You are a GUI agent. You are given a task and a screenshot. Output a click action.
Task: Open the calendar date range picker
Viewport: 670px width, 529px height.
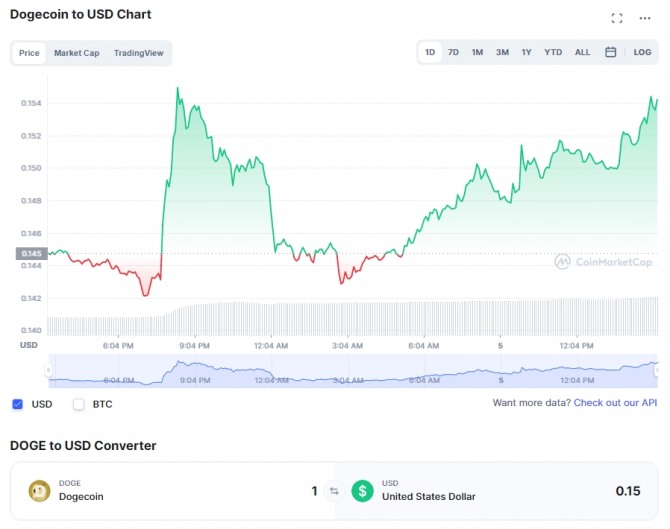pyautogui.click(x=610, y=52)
